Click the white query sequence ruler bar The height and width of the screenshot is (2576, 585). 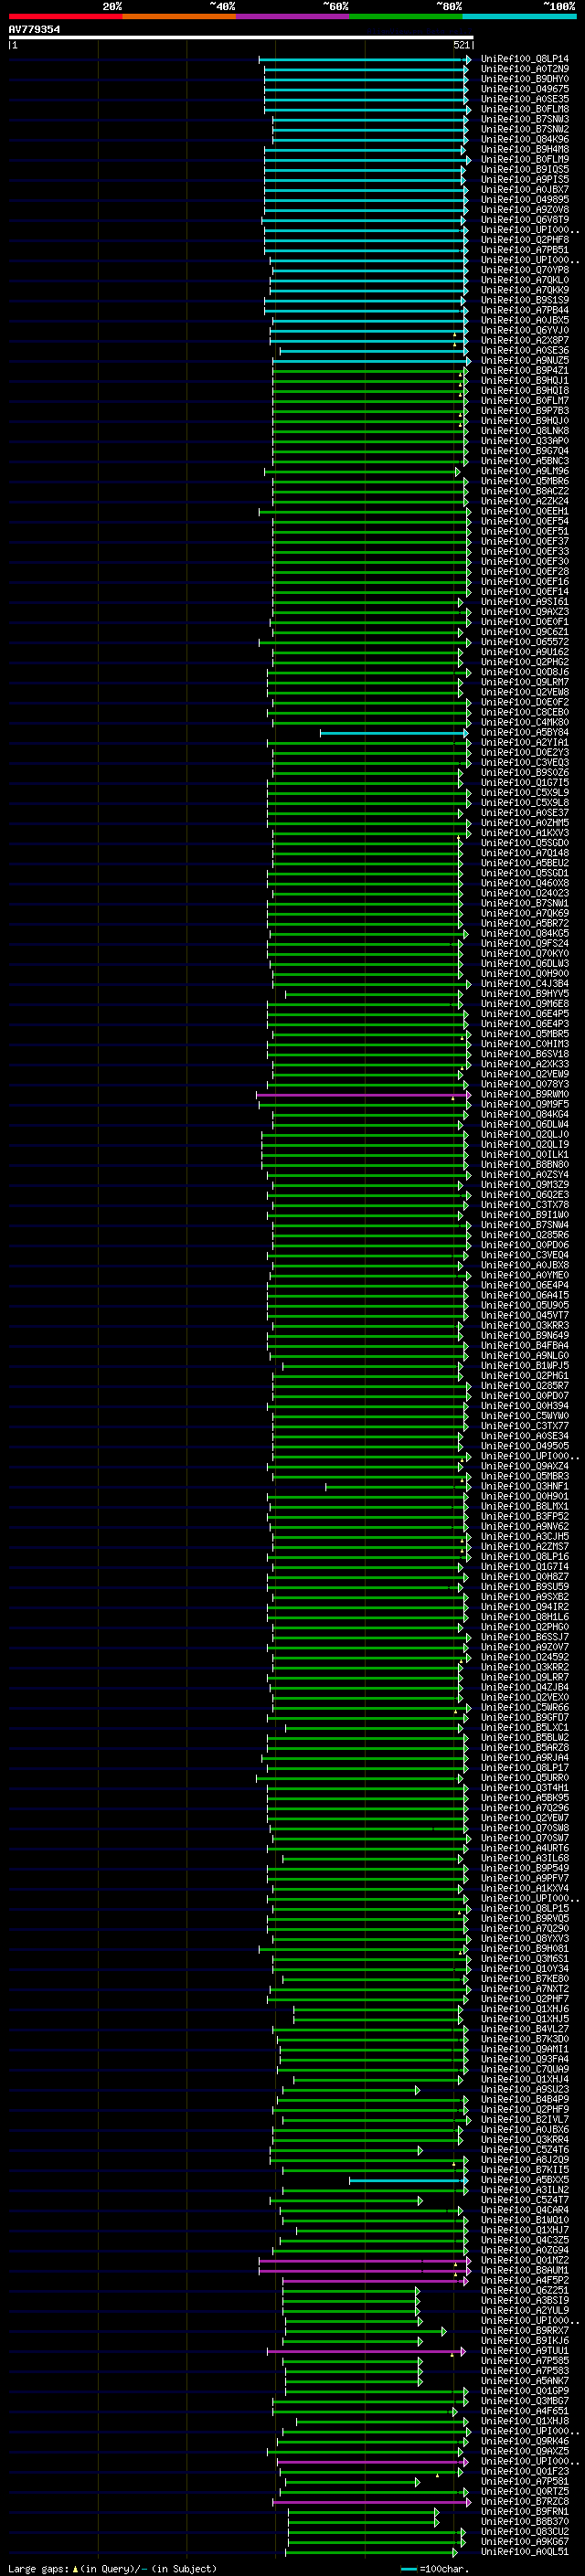(x=240, y=38)
